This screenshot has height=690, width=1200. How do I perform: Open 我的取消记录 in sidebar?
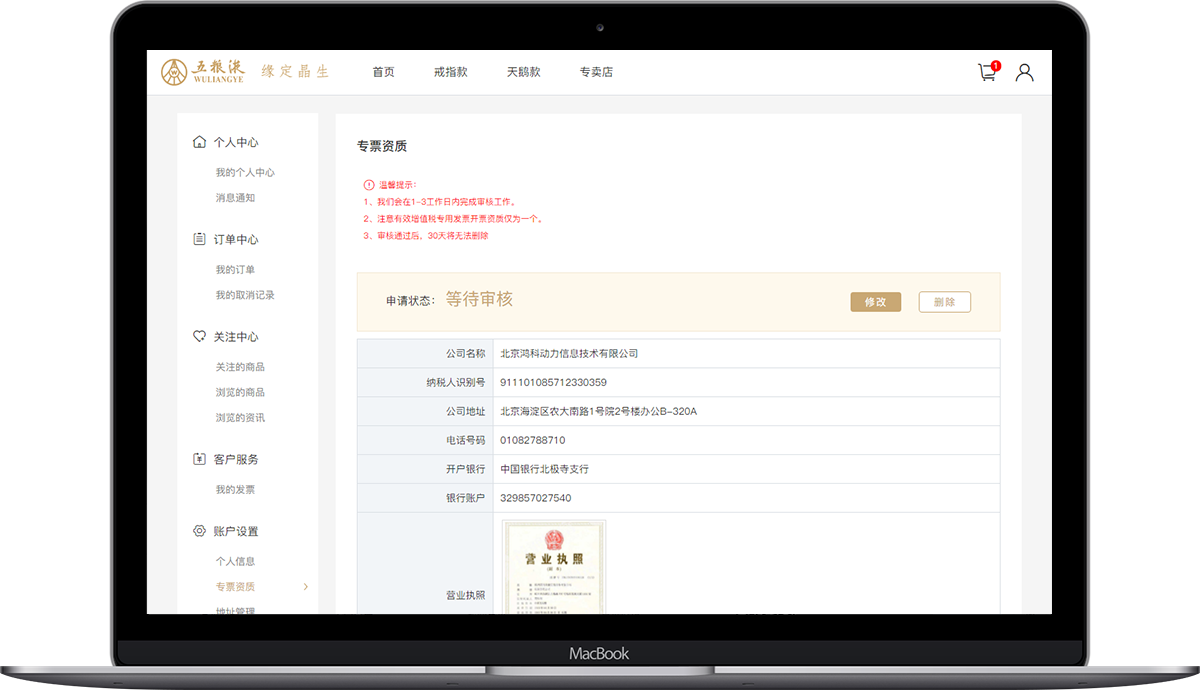pyautogui.click(x=245, y=295)
